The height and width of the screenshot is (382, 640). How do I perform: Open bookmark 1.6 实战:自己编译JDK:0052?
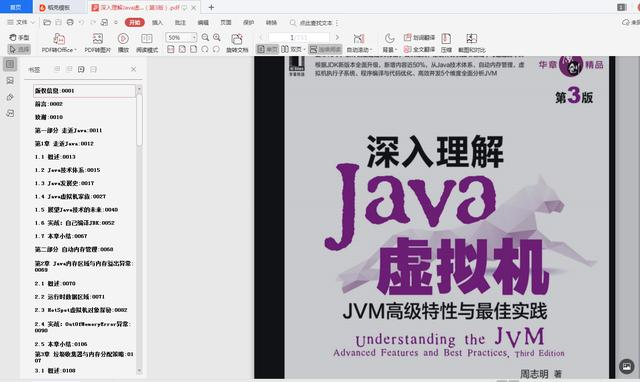[x=75, y=223]
